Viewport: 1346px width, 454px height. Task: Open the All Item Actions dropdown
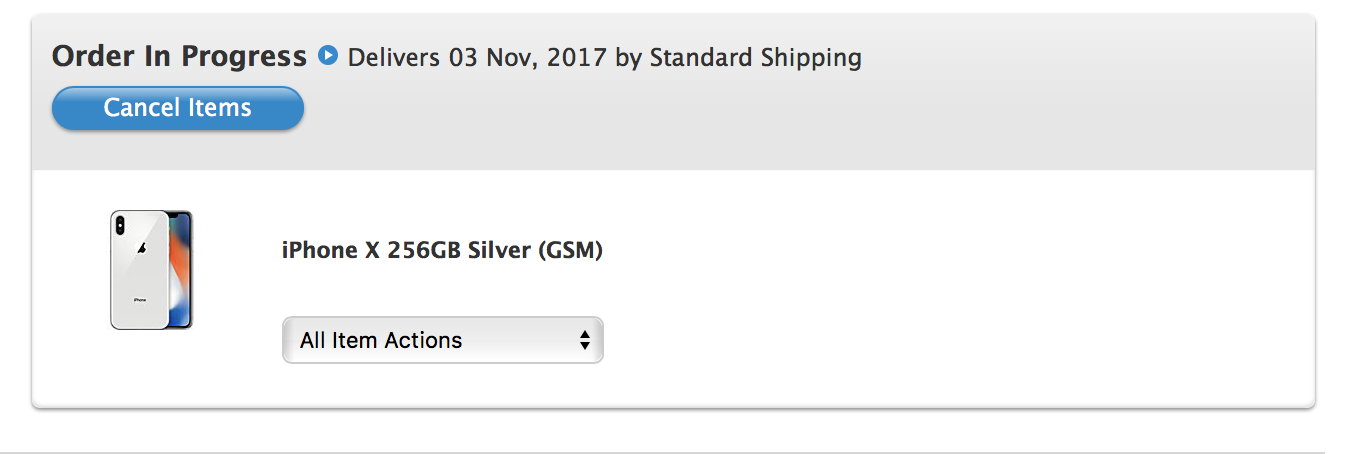[442, 340]
